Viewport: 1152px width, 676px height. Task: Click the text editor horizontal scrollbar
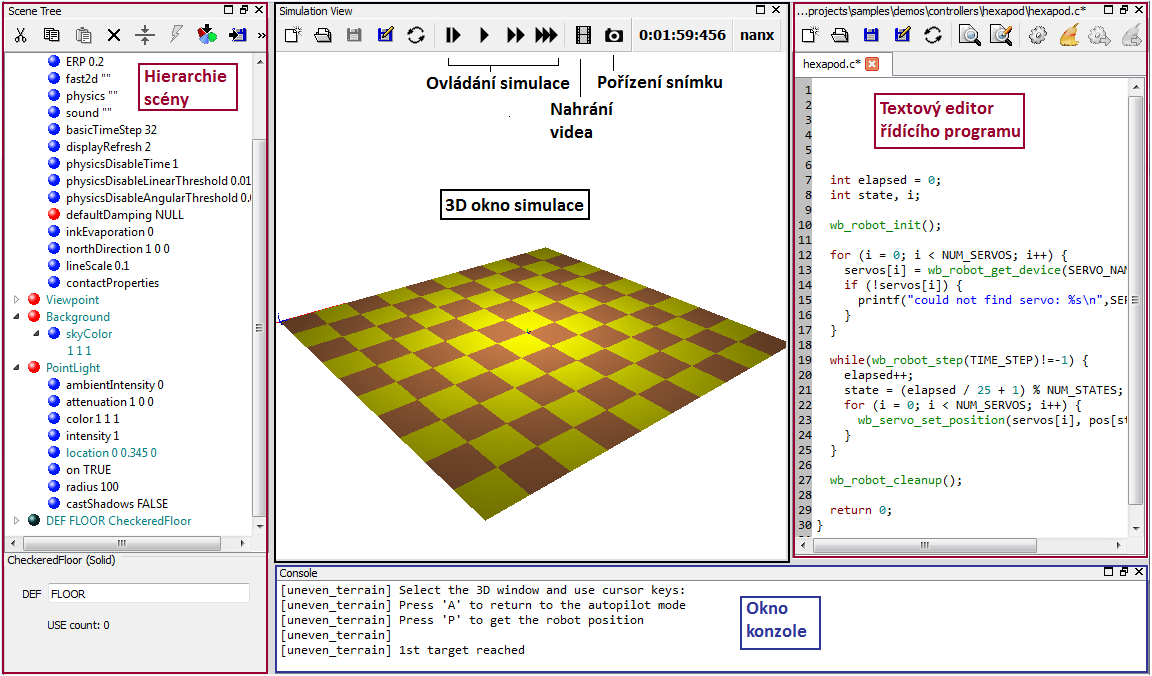(925, 545)
